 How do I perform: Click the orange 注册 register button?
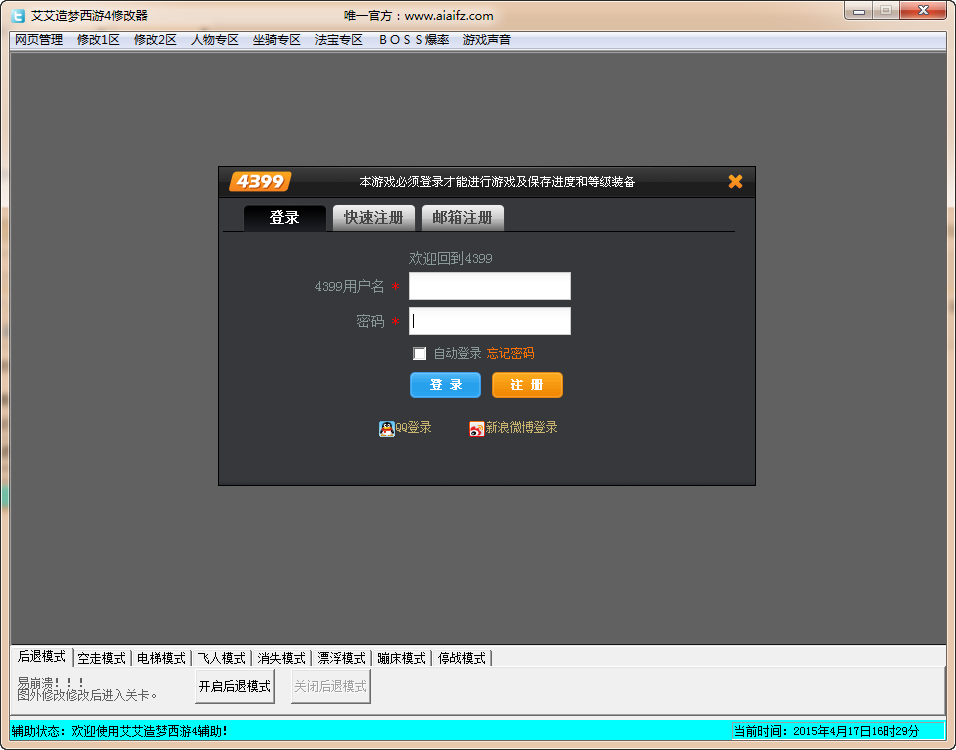(x=527, y=384)
